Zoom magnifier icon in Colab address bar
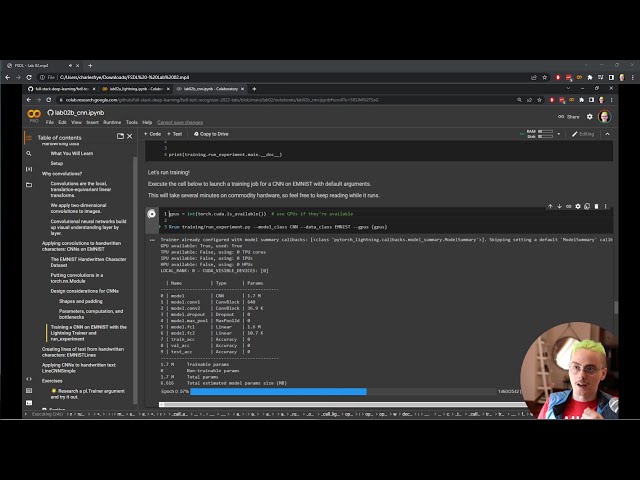This screenshot has height=480, width=640. (x=519, y=100)
